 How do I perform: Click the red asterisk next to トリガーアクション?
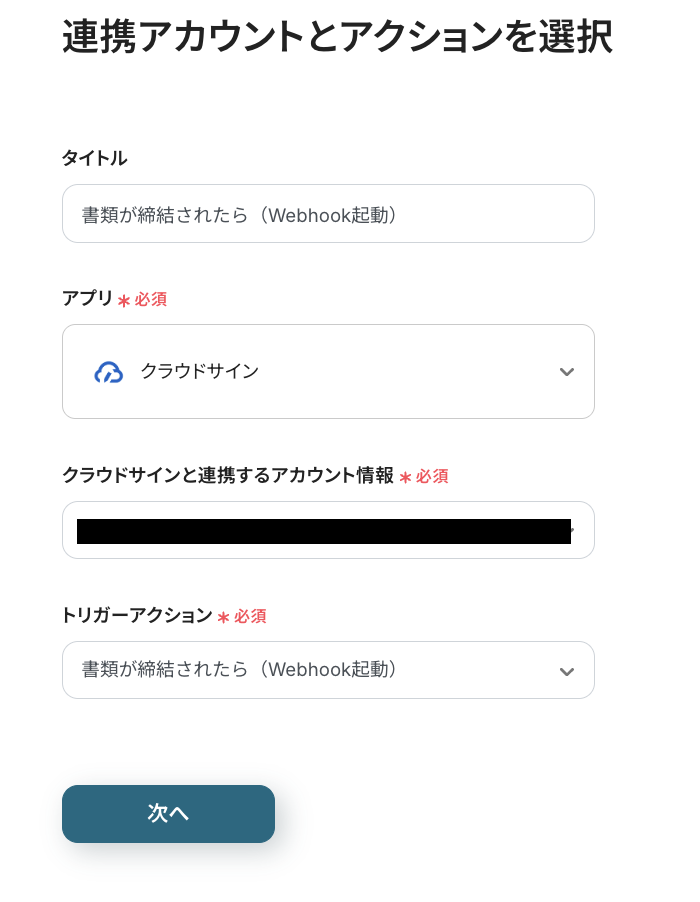[x=223, y=618]
